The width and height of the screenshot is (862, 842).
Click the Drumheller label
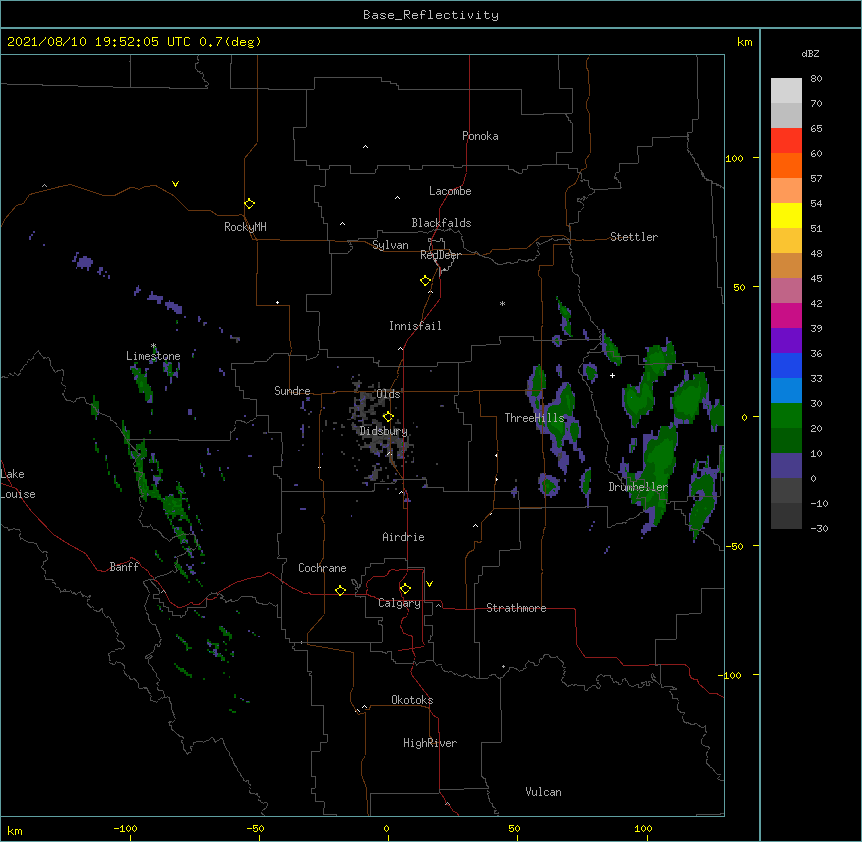(x=638, y=487)
